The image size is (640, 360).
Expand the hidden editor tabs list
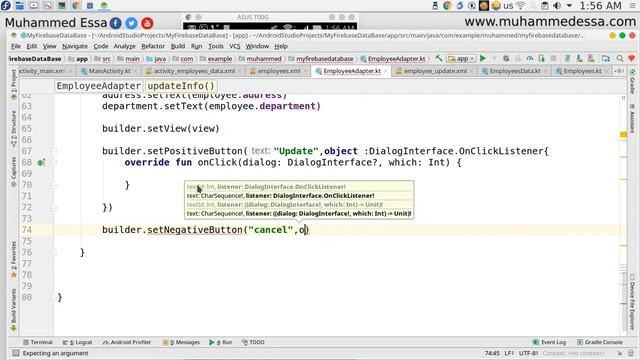[620, 71]
